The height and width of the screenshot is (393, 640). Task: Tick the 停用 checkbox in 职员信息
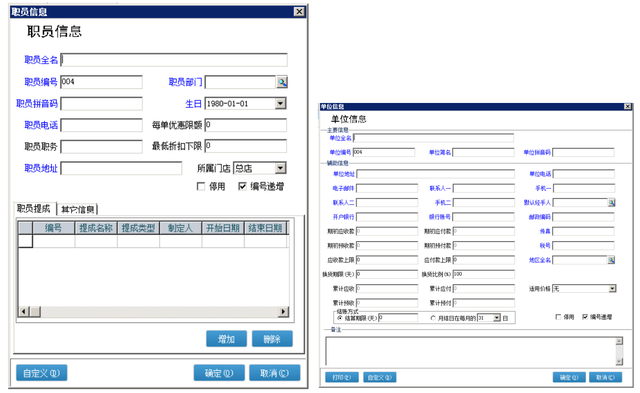tap(201, 187)
